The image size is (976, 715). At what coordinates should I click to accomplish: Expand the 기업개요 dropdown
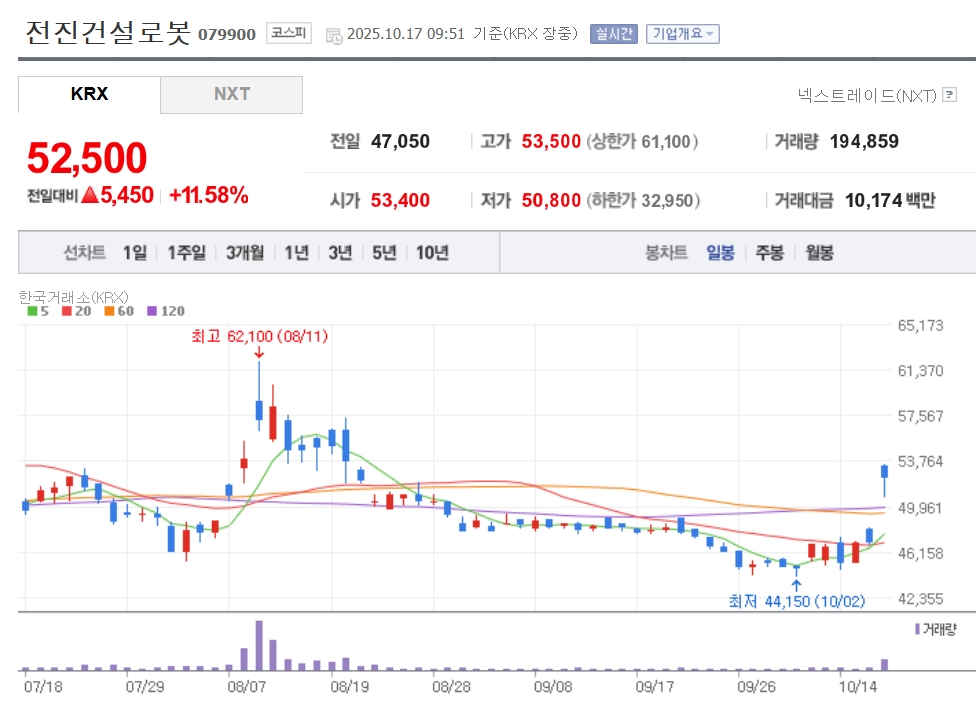(683, 34)
